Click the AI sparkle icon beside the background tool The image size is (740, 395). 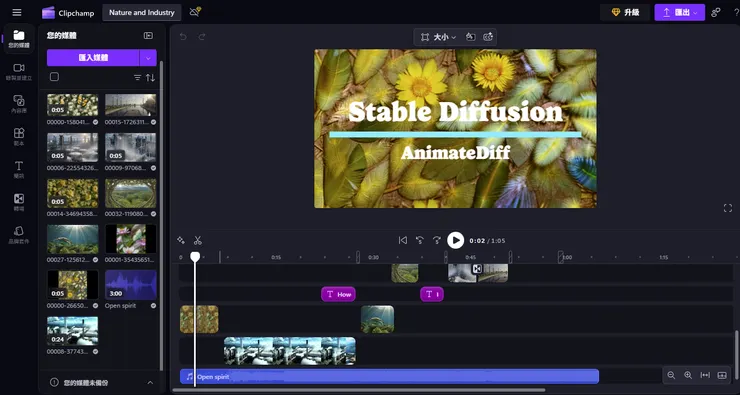coord(488,37)
